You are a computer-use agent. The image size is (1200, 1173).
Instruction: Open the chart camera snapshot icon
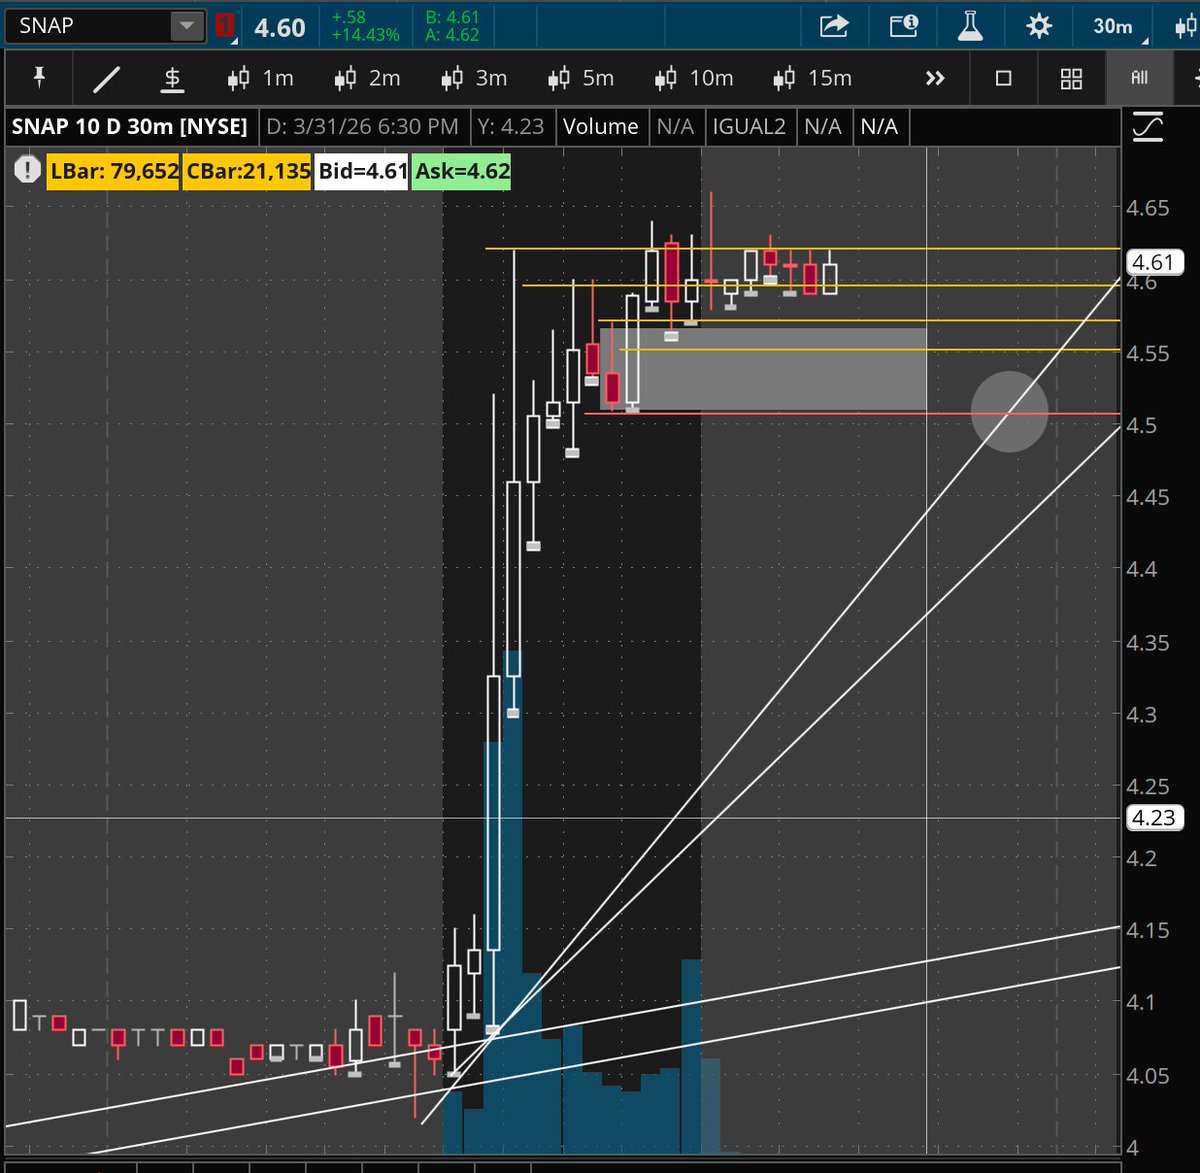(903, 26)
